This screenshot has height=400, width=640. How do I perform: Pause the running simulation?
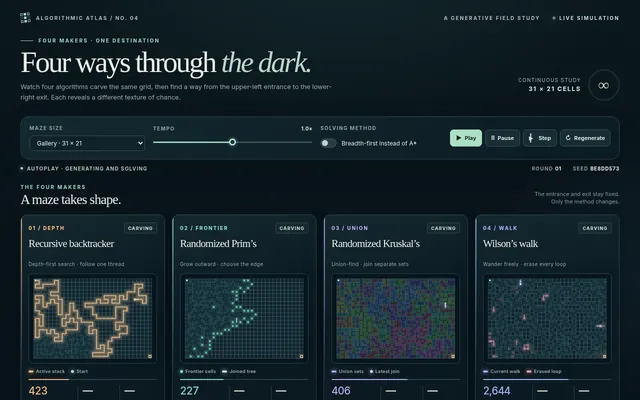(502, 138)
